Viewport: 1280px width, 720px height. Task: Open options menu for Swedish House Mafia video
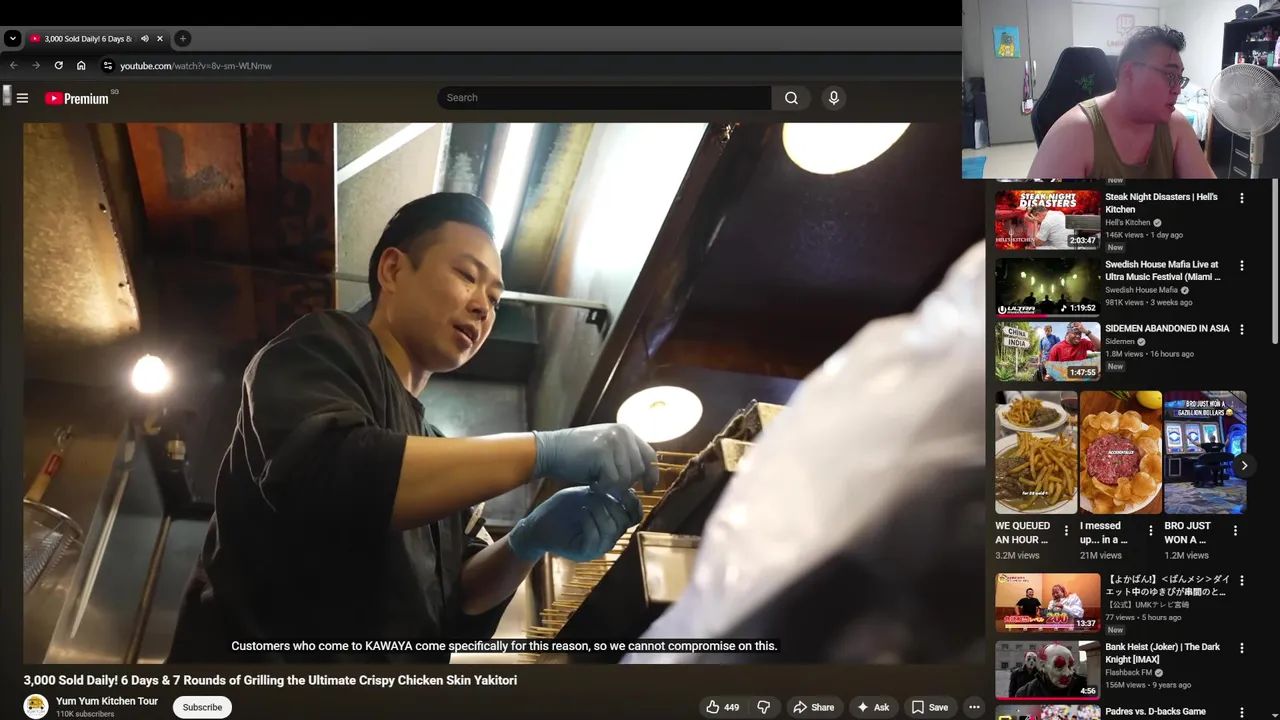(1242, 266)
